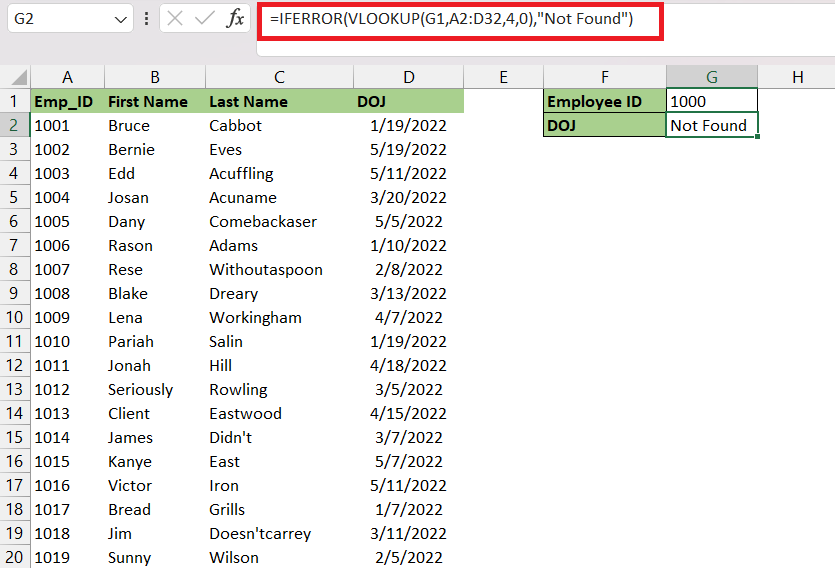Select column G header
Screen dimensions: 835x568
point(711,77)
